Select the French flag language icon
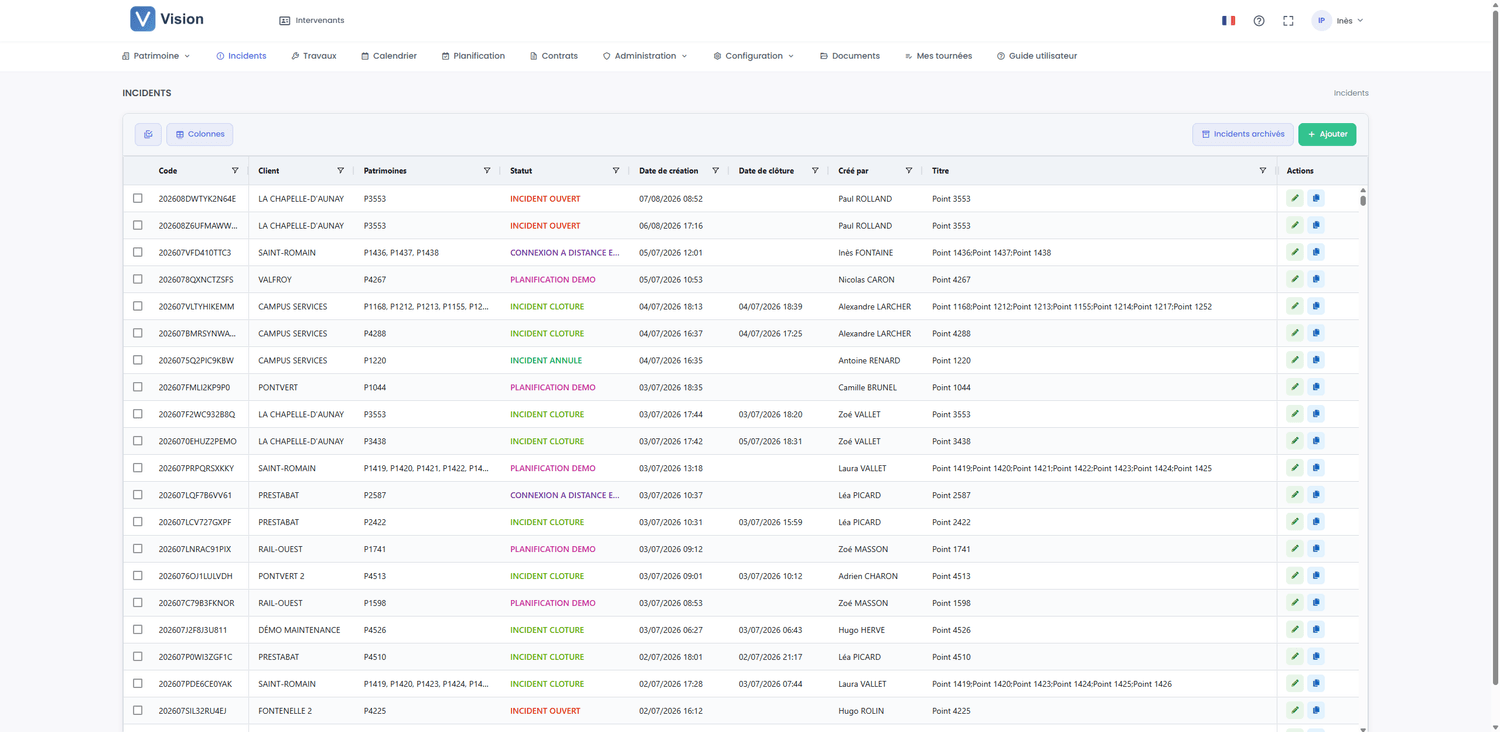 [1228, 20]
